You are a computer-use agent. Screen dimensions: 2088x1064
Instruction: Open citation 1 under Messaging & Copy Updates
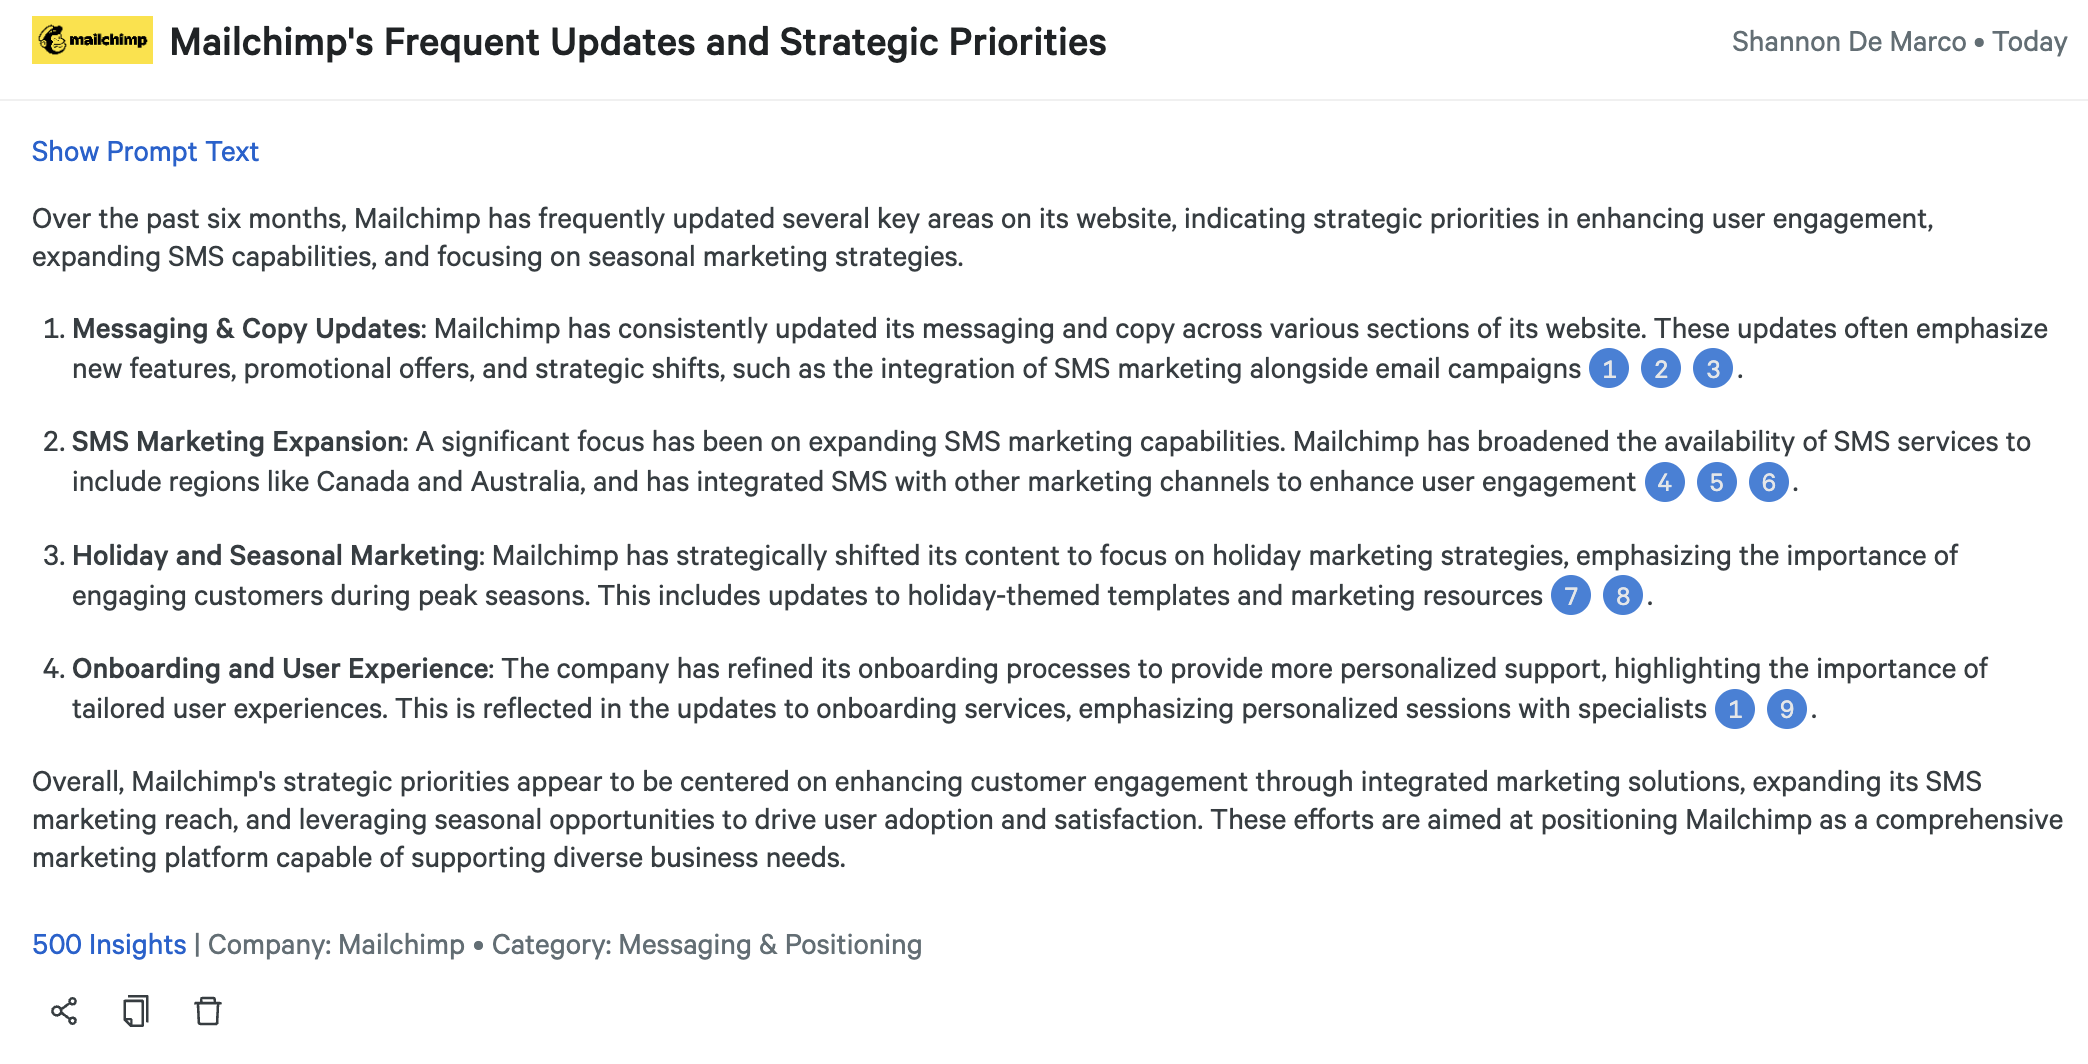tap(1609, 369)
